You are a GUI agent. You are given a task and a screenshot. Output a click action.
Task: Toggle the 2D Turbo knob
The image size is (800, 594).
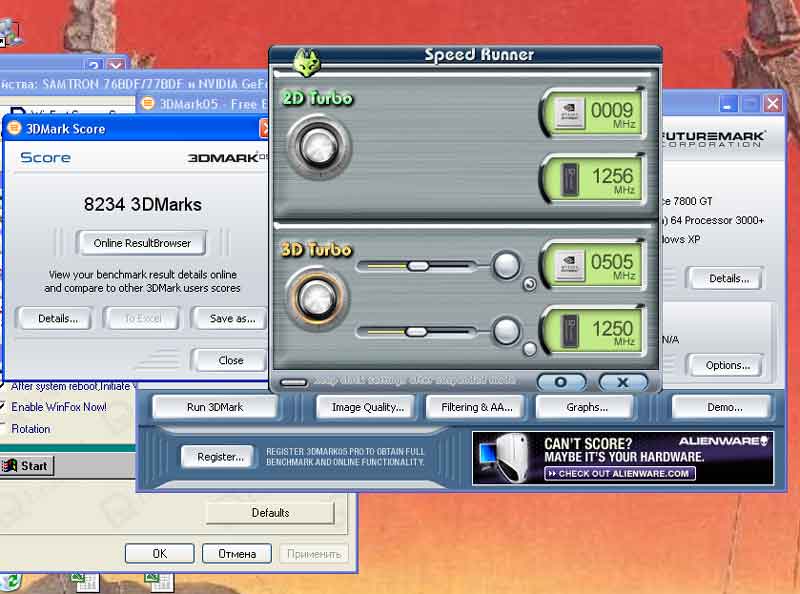coord(319,147)
